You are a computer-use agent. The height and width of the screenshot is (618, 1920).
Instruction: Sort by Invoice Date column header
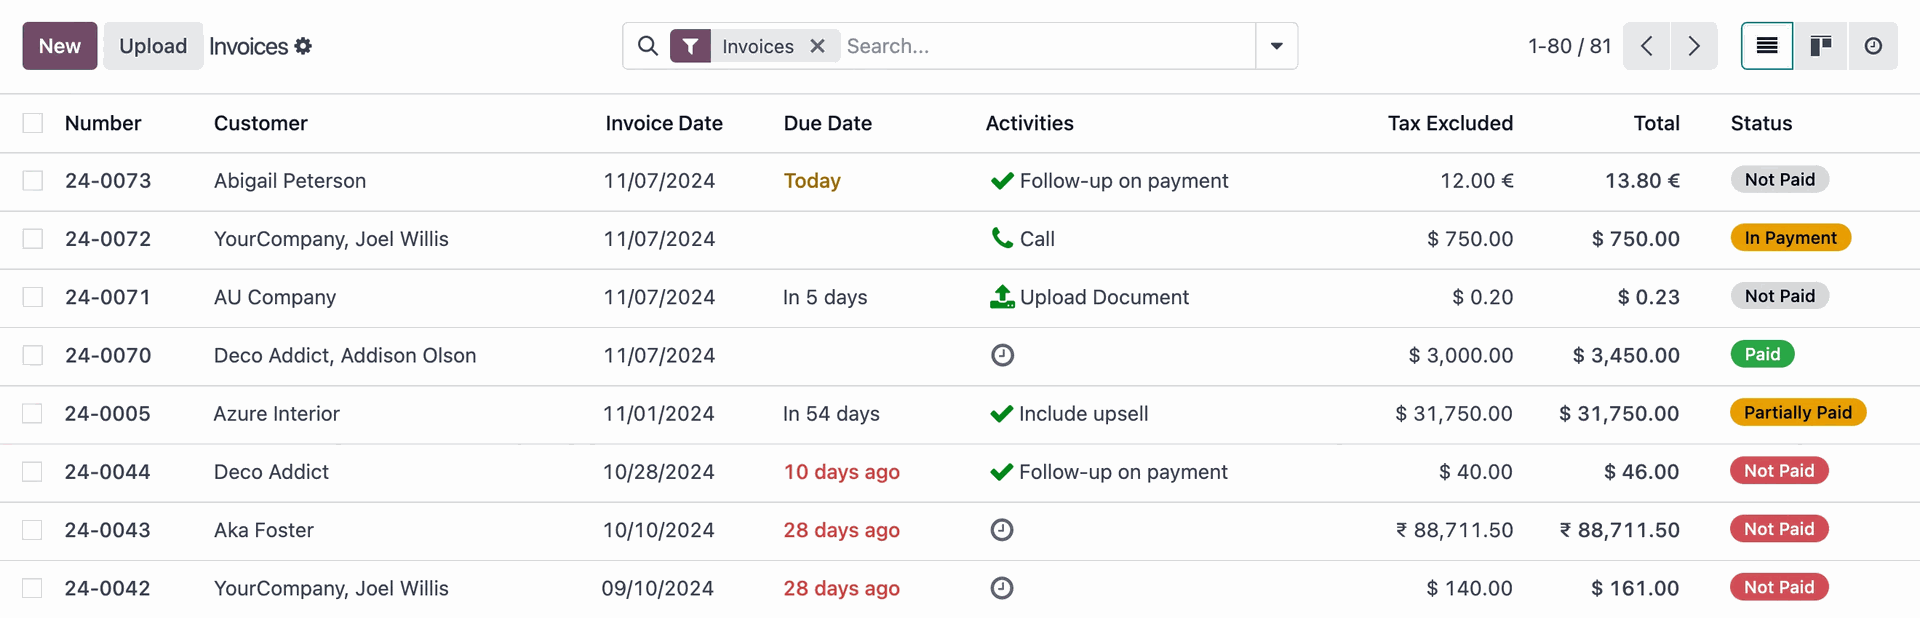663,123
